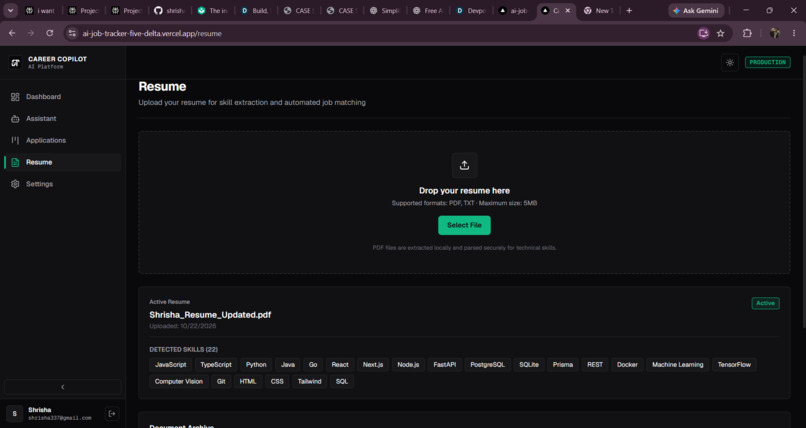Viewport: 806px width, 428px height.
Task: Click the Ask Gemini button
Action: (x=697, y=10)
